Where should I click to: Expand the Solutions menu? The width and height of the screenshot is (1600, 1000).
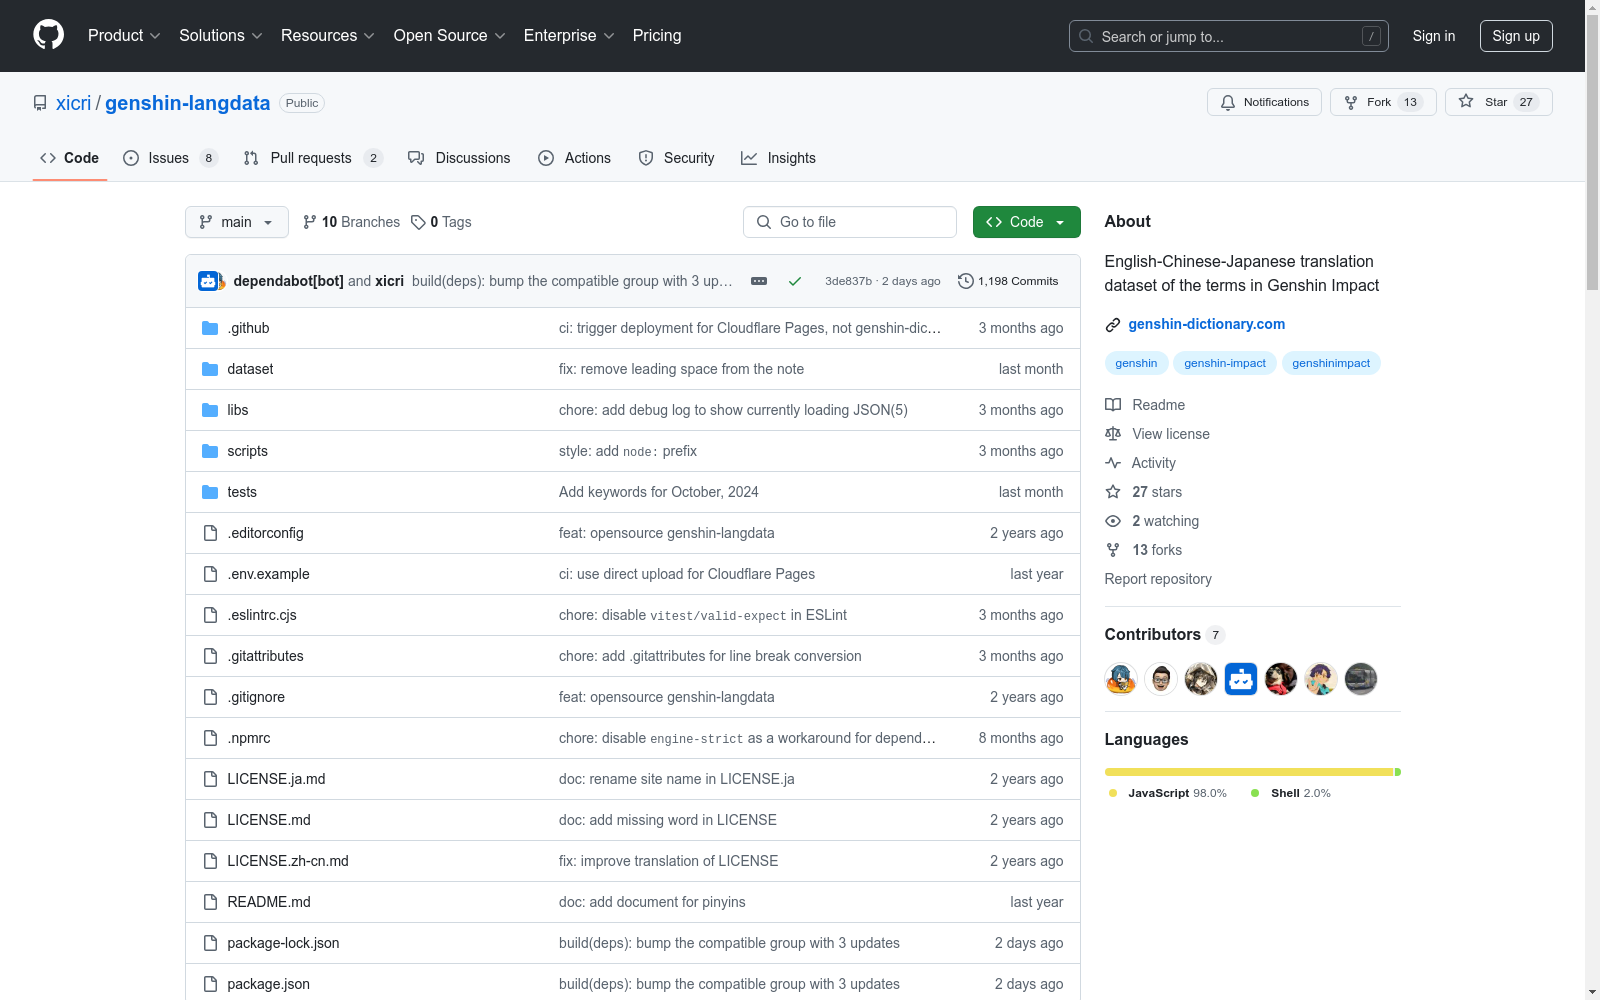[221, 35]
